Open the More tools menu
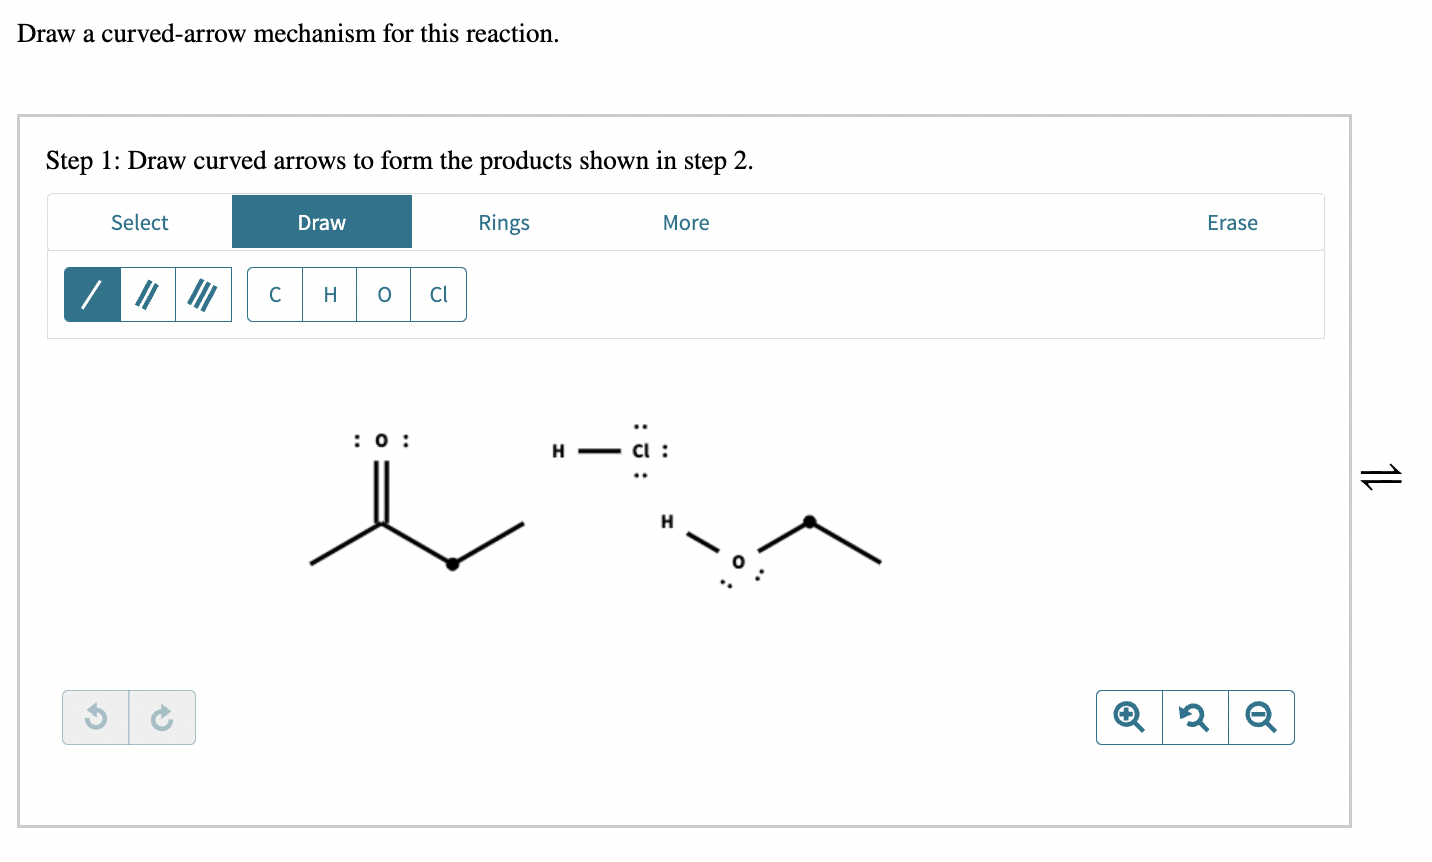1432x862 pixels. pos(685,222)
